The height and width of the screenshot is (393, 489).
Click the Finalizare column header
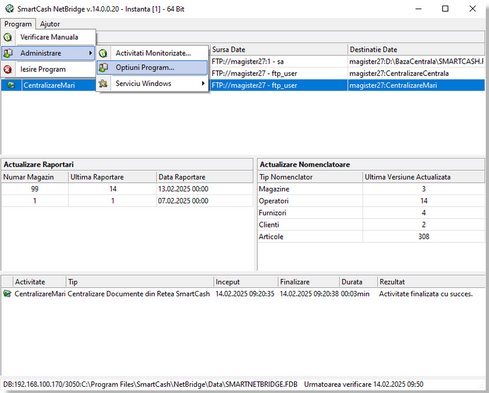(x=309, y=282)
